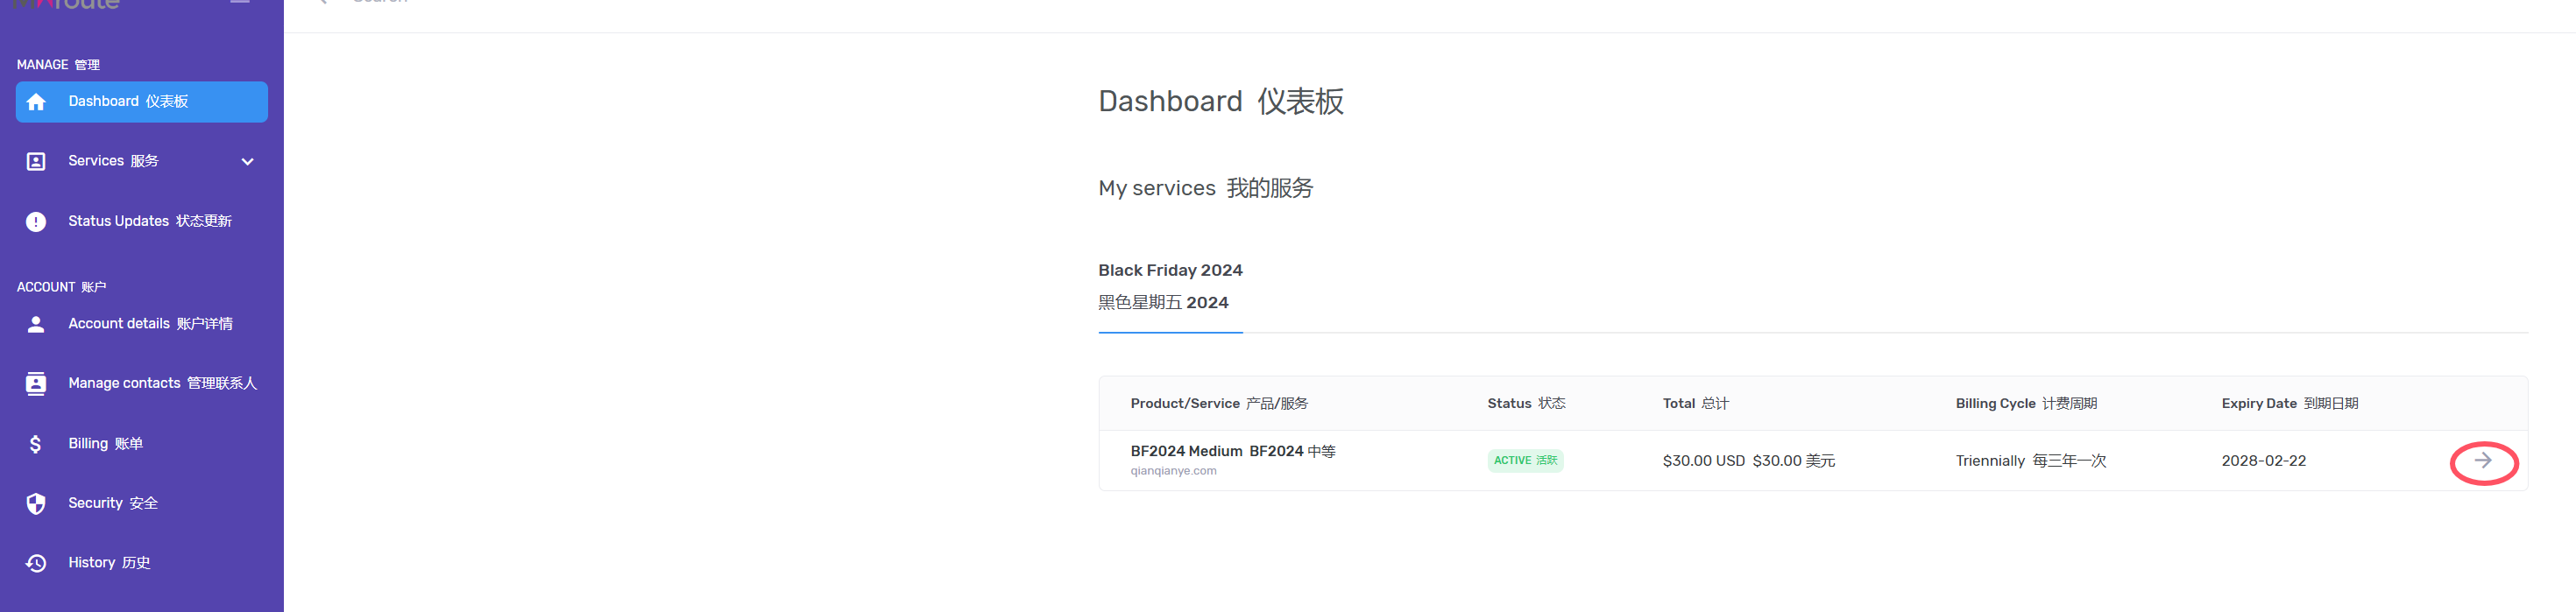Click the My services heading
Screen dimensions: 2576x612
[1205, 188]
